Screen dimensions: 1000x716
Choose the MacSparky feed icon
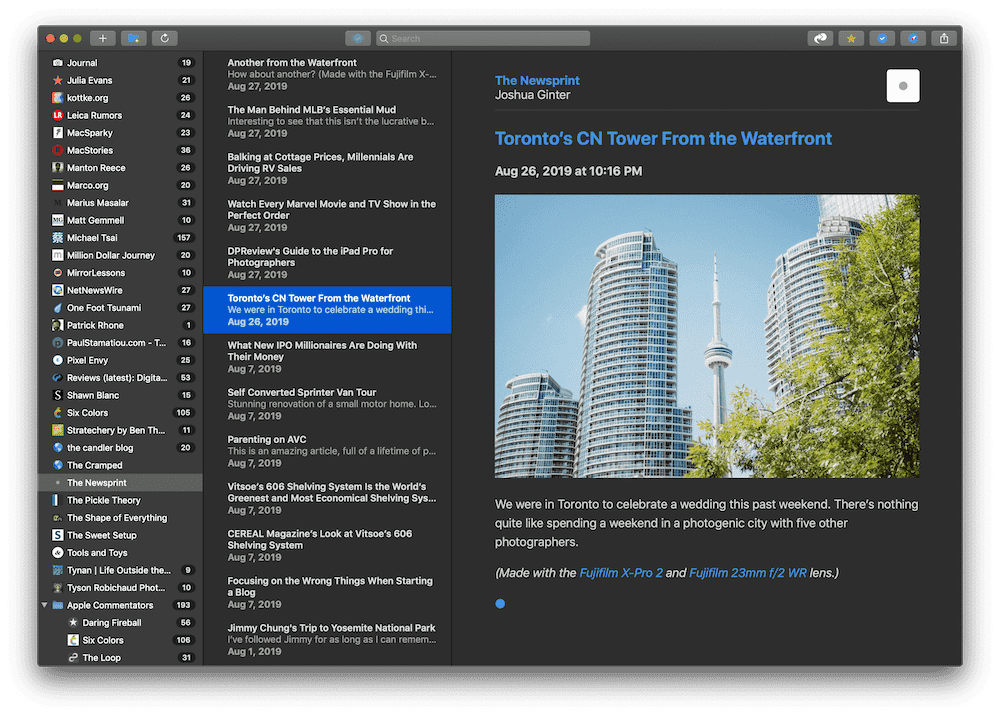(x=57, y=133)
